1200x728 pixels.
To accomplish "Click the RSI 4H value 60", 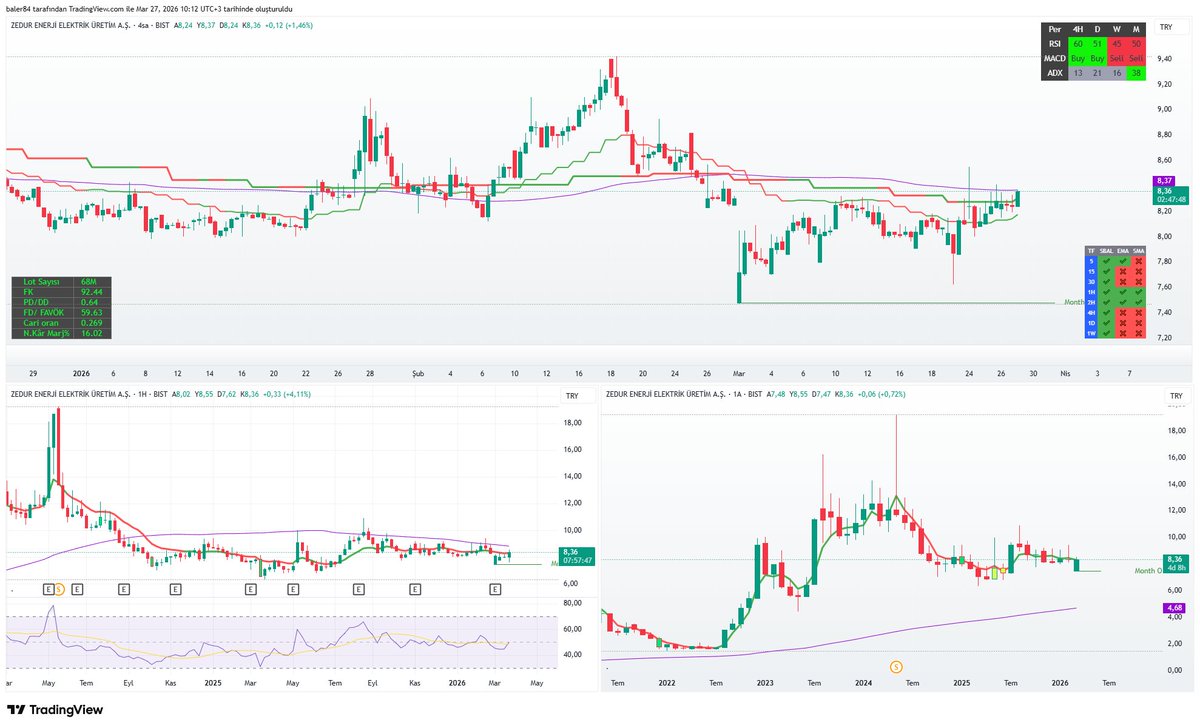I will [1077, 43].
